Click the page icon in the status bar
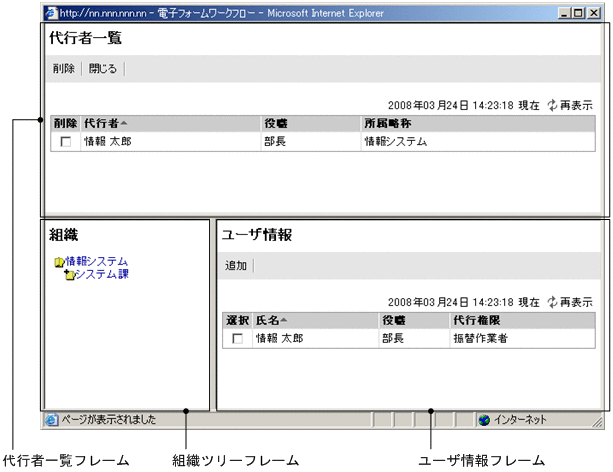Screen dimensions: 613x472 coord(51,420)
